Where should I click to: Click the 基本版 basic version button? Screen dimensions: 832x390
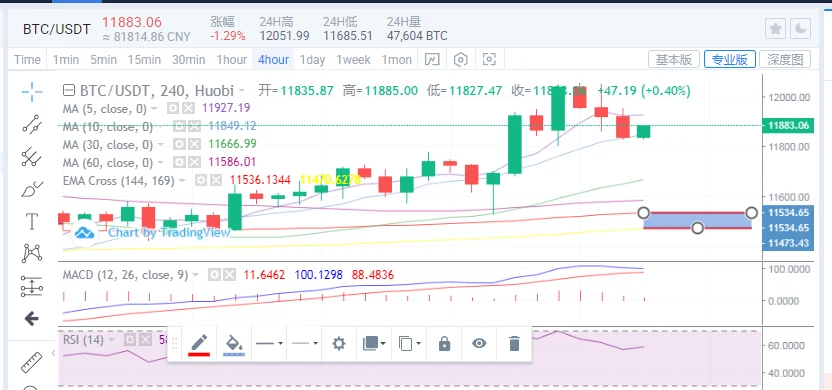tap(674, 59)
